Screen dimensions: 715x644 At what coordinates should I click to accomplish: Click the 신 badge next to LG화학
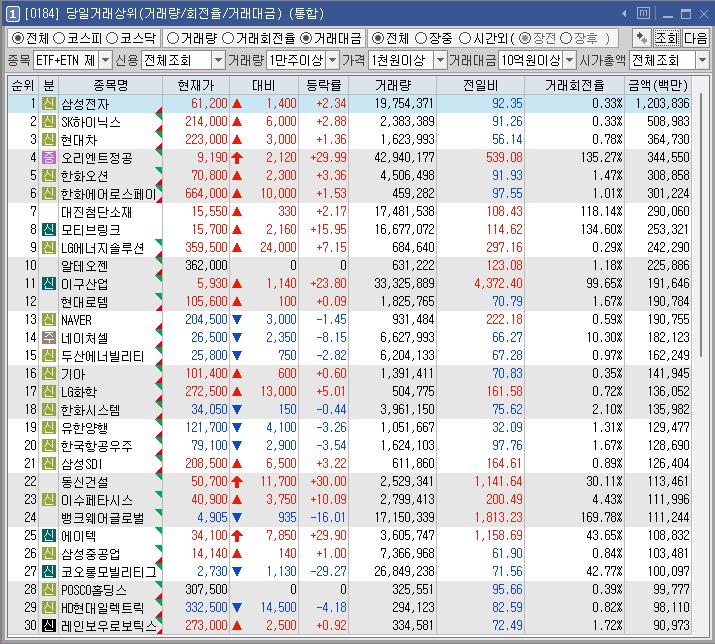(x=49, y=391)
